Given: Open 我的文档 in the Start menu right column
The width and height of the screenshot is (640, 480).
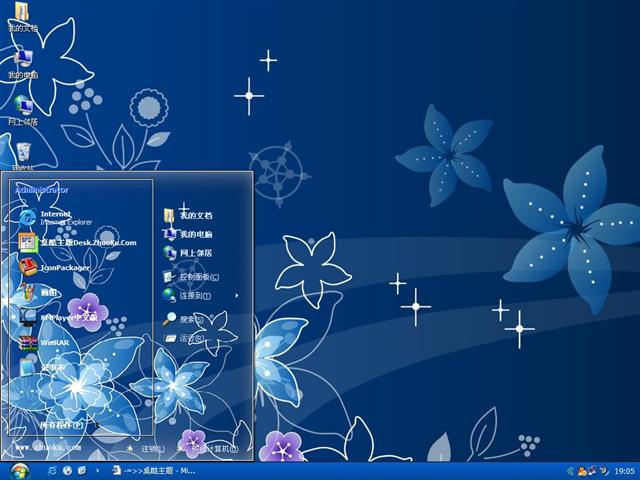Looking at the screenshot, I should point(187,216).
